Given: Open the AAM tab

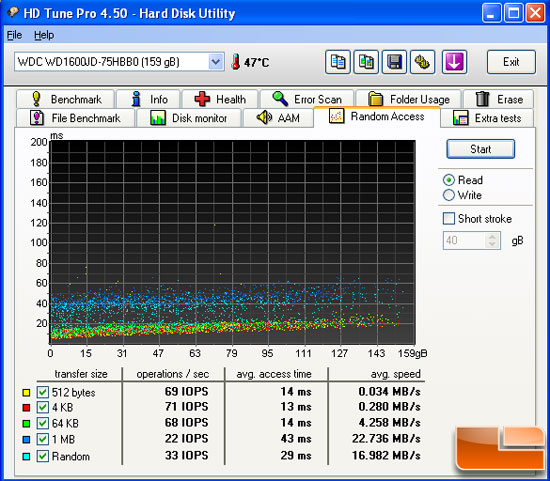Looking at the screenshot, I should click(x=278, y=118).
